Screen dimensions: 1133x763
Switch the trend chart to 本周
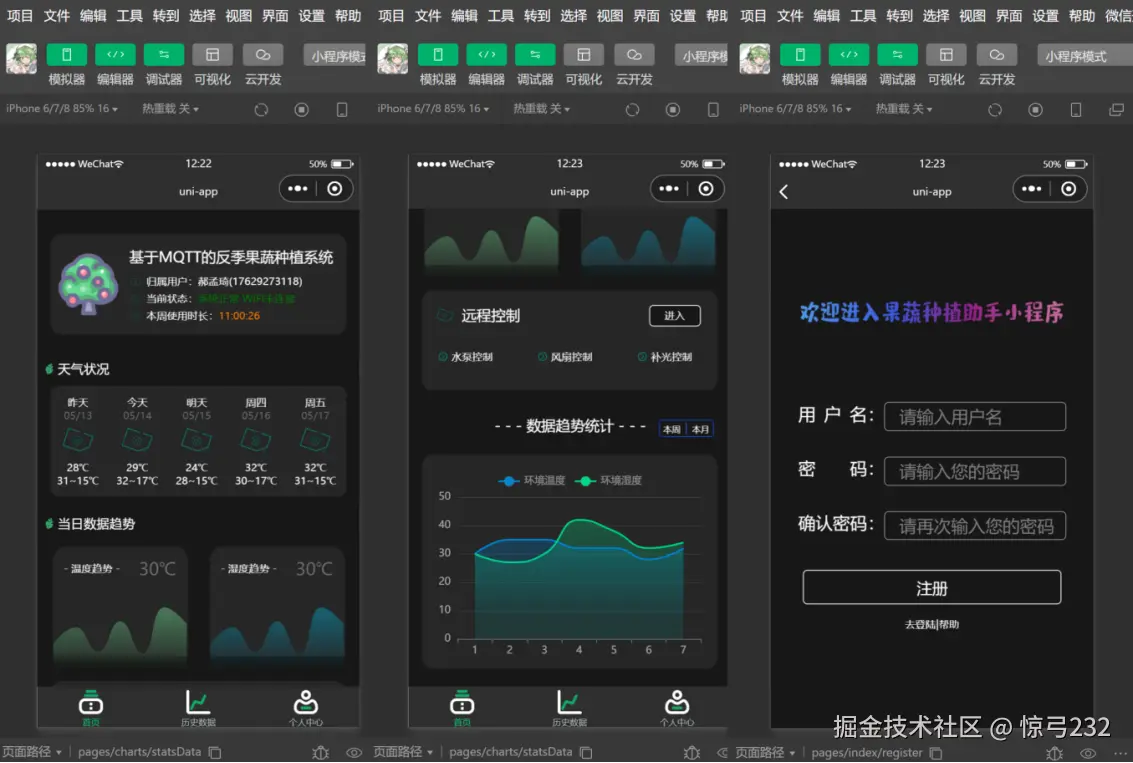[672, 429]
